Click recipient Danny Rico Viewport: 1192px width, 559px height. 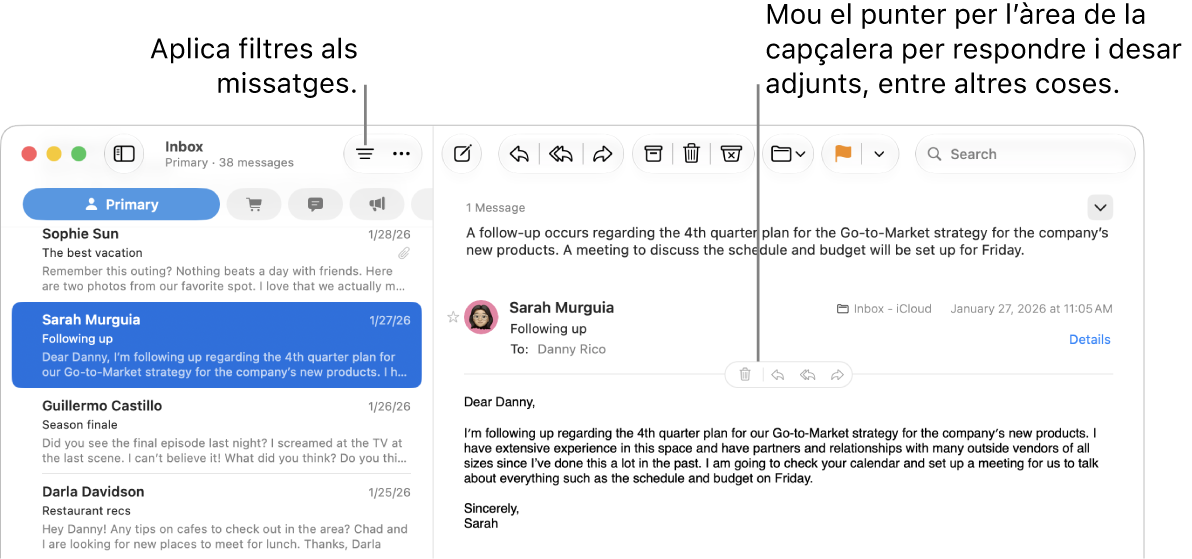click(x=572, y=349)
